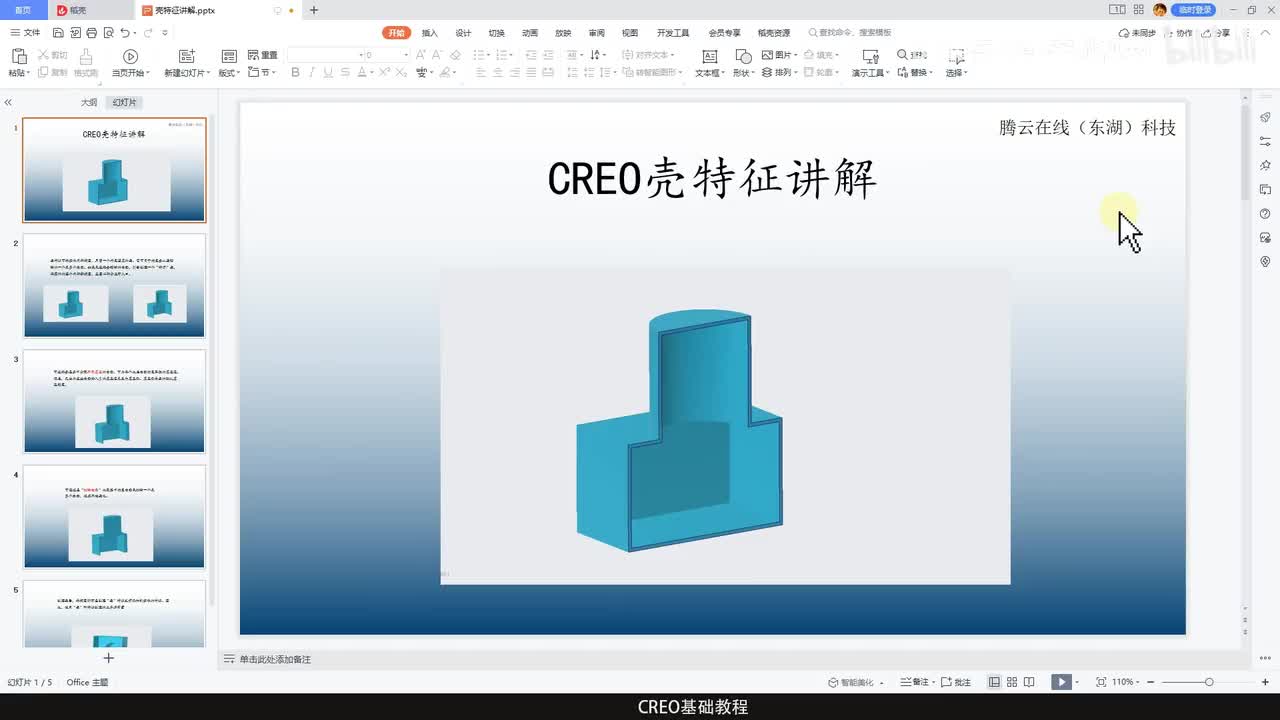Open the Design (设计) ribbon tab

point(463,33)
